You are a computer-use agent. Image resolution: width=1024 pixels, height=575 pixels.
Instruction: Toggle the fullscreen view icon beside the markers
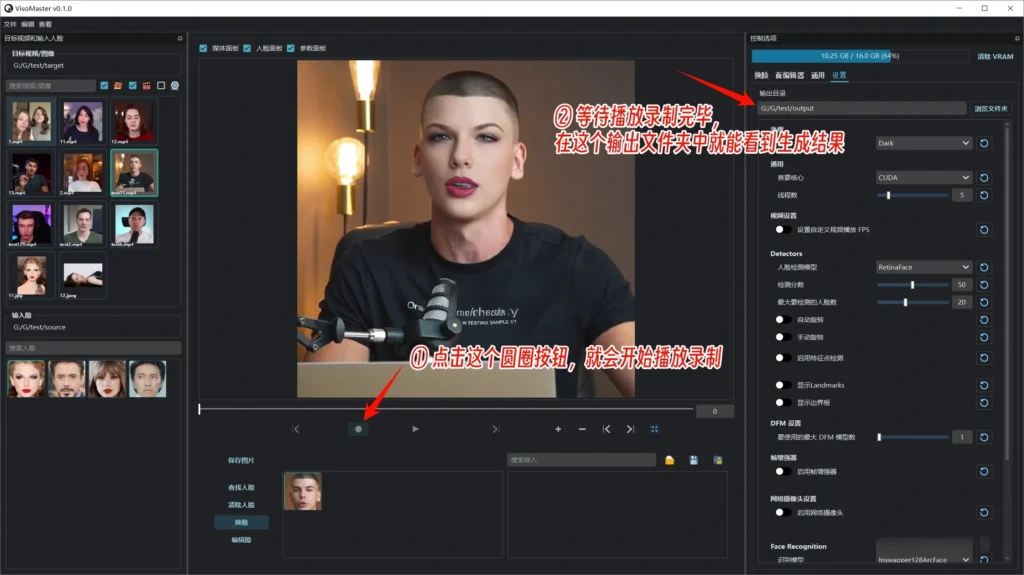coord(655,429)
